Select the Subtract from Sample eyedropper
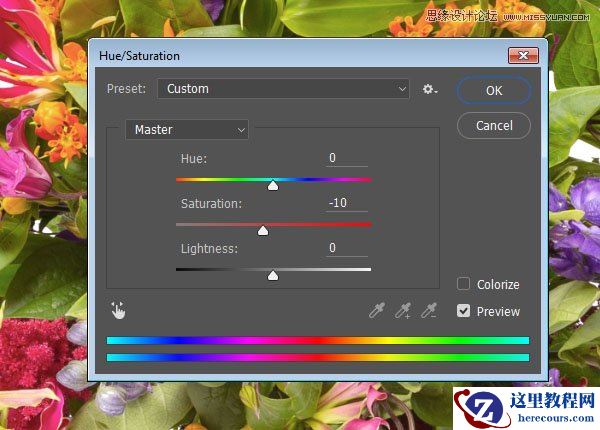This screenshot has width=600, height=430. point(429,311)
